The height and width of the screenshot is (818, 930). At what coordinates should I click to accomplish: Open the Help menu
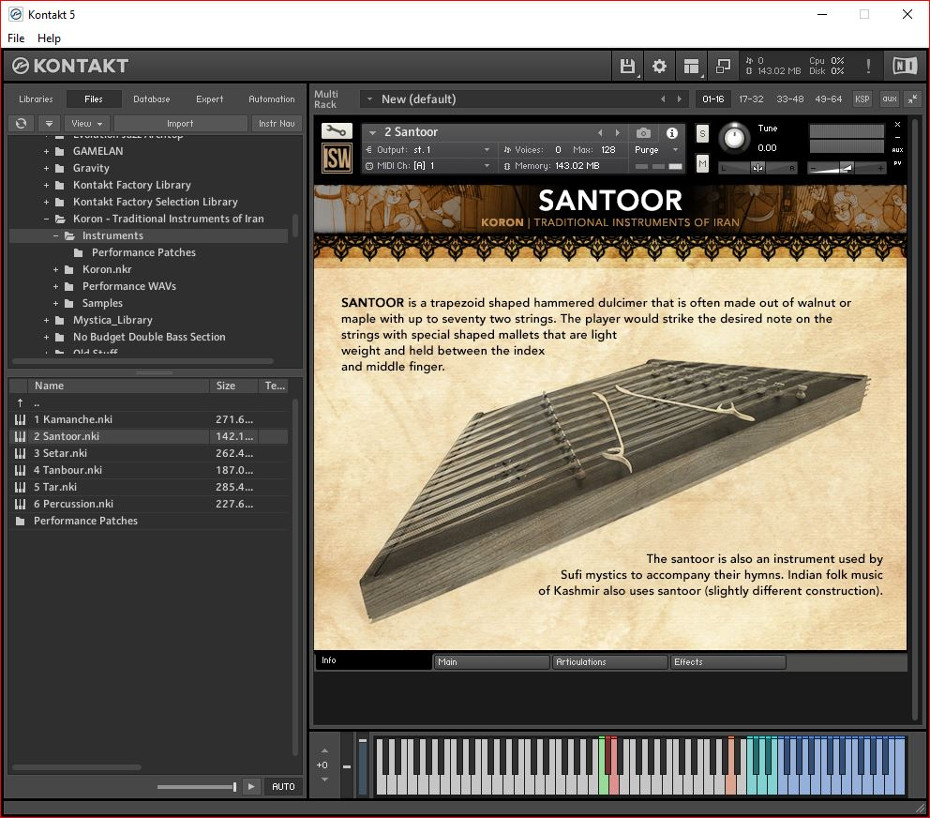pos(49,38)
